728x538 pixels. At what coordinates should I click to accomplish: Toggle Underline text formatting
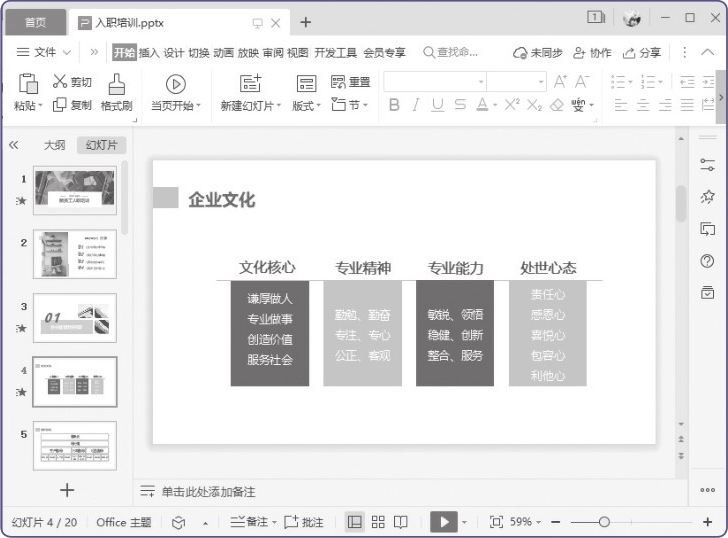click(x=437, y=105)
